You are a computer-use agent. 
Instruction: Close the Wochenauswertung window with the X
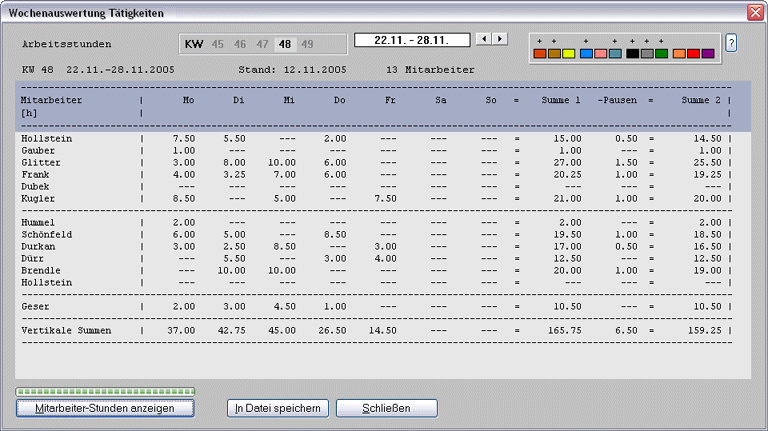click(755, 12)
